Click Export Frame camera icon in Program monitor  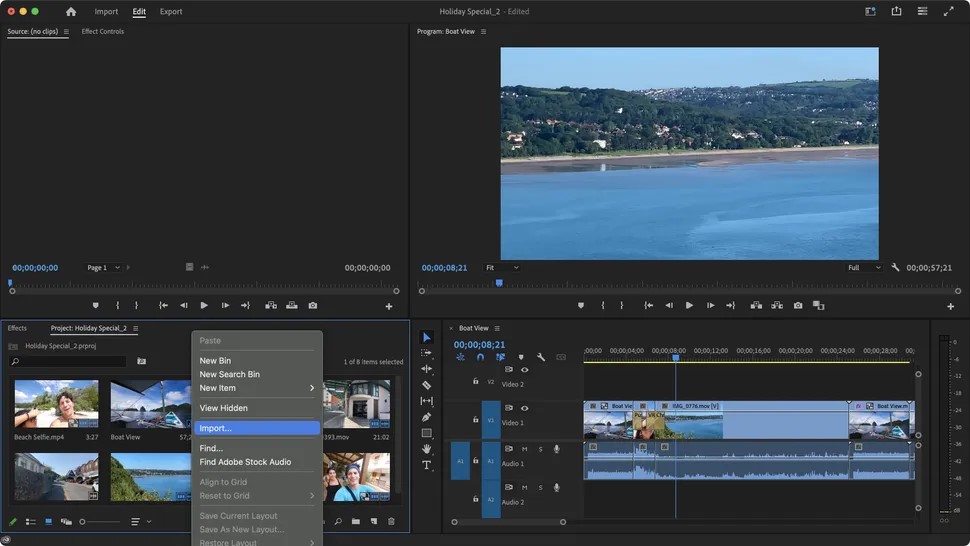click(x=797, y=306)
